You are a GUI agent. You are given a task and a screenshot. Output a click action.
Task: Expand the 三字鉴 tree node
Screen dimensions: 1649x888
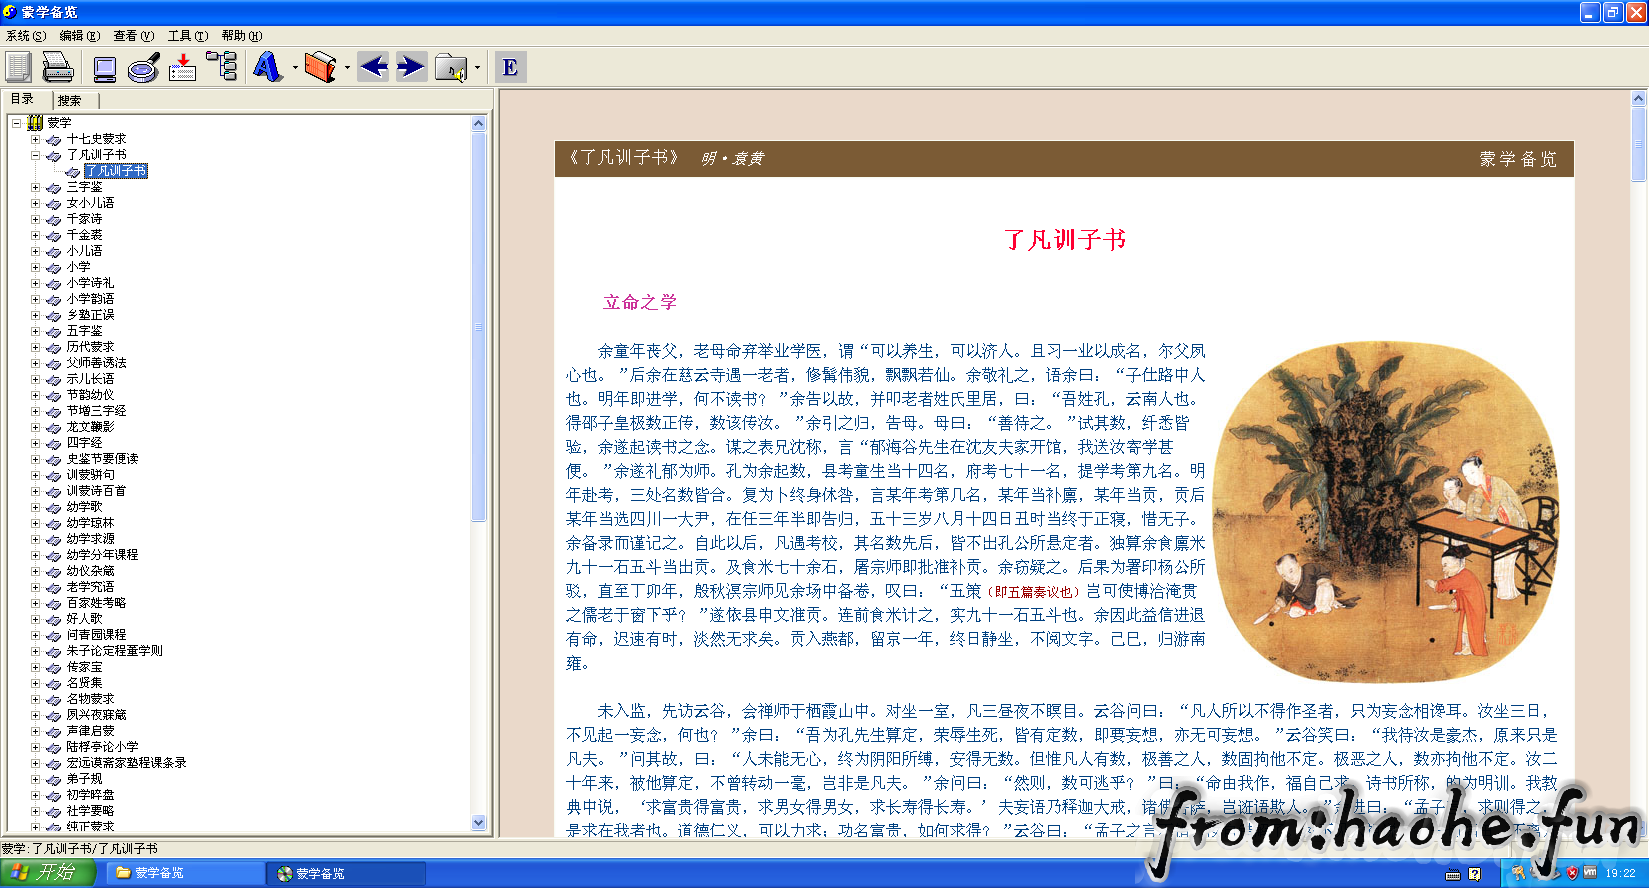(35, 187)
